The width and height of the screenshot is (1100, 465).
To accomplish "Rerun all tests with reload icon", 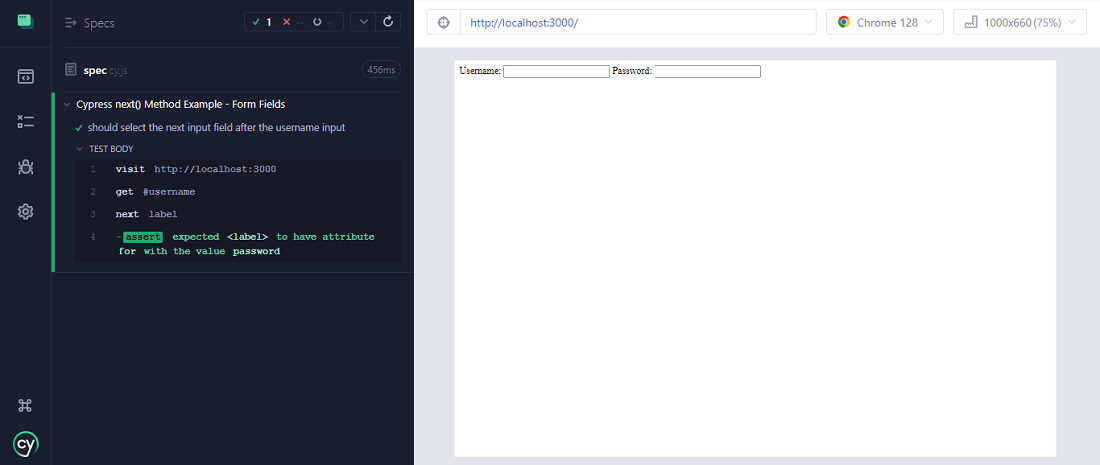I will 388,22.
